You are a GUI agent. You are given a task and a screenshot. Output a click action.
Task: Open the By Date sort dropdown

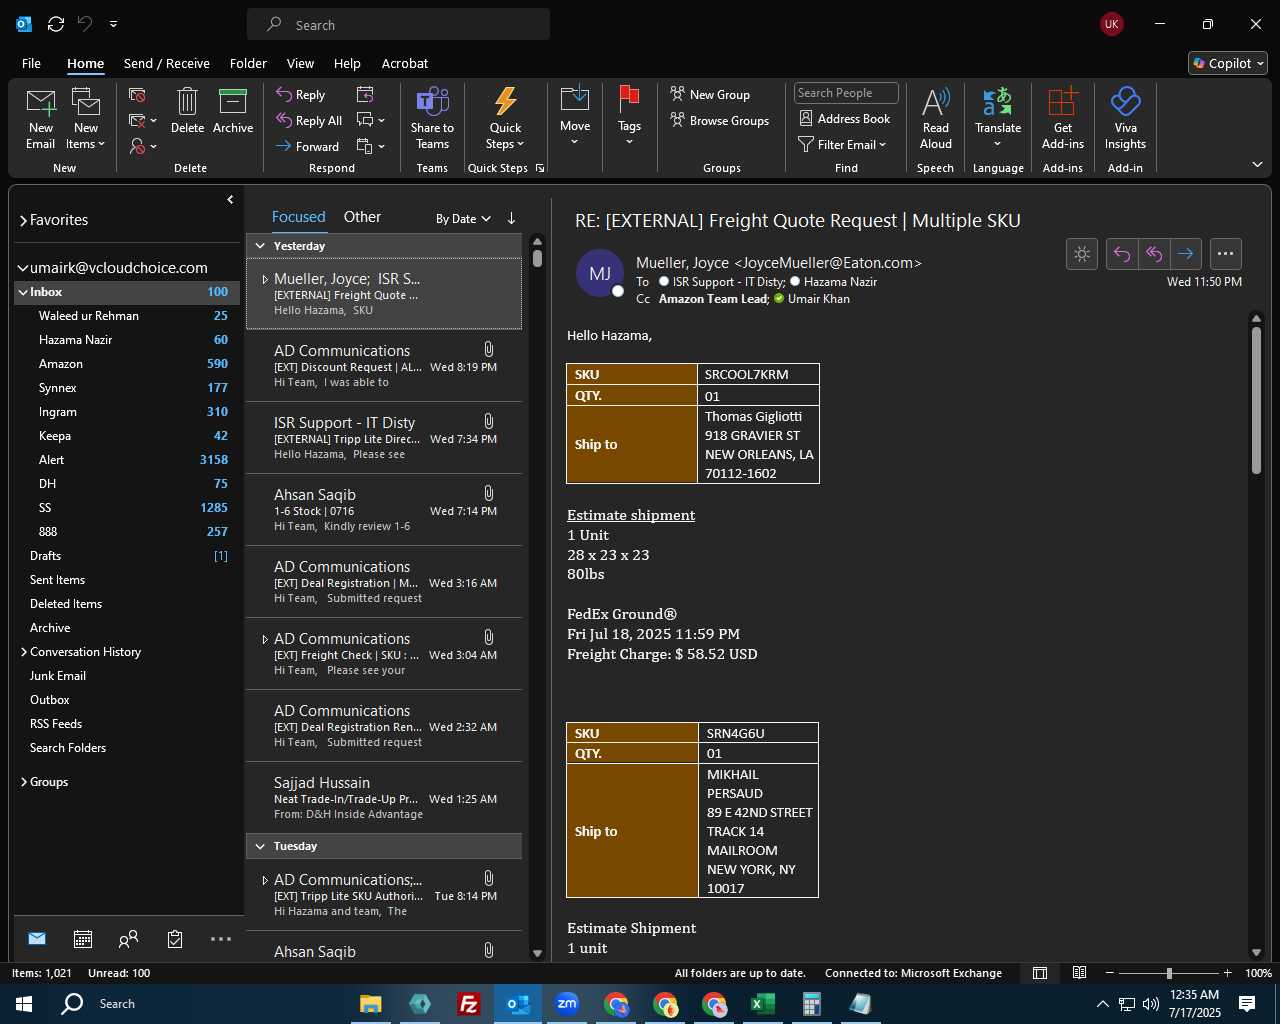click(463, 218)
